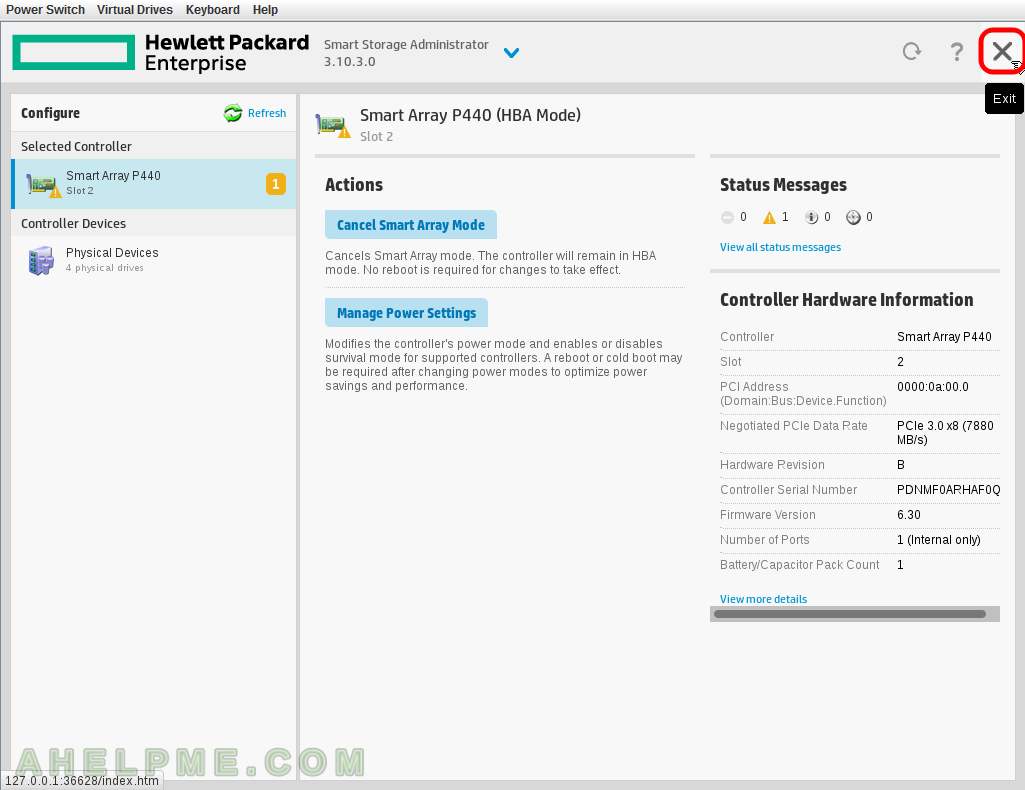Click the Manage Power Settings button
1025x790 pixels.
(x=406, y=313)
